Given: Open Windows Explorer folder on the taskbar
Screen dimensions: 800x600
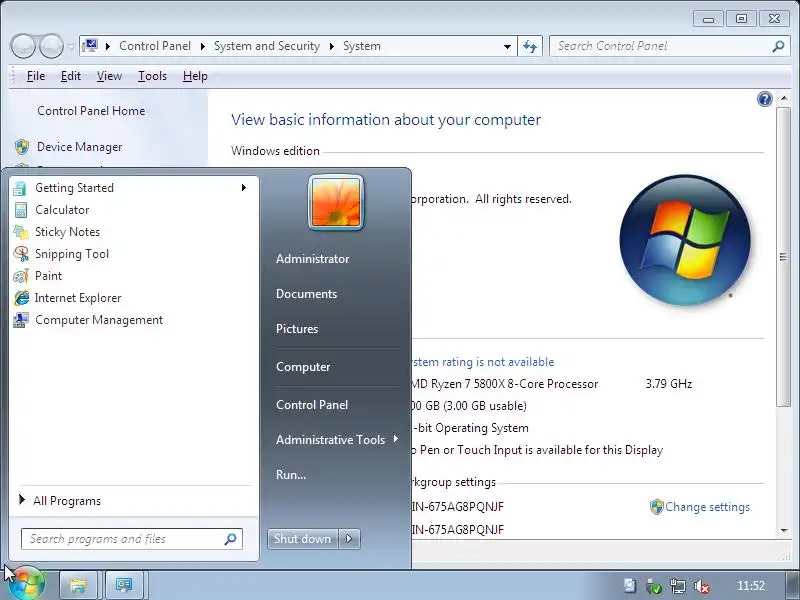Looking at the screenshot, I should (x=79, y=585).
